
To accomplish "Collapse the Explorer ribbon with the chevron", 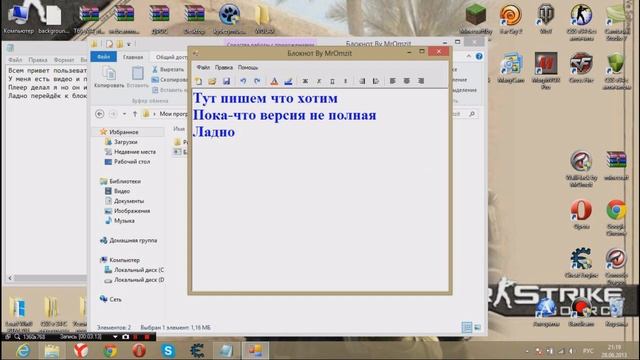I will (469, 56).
